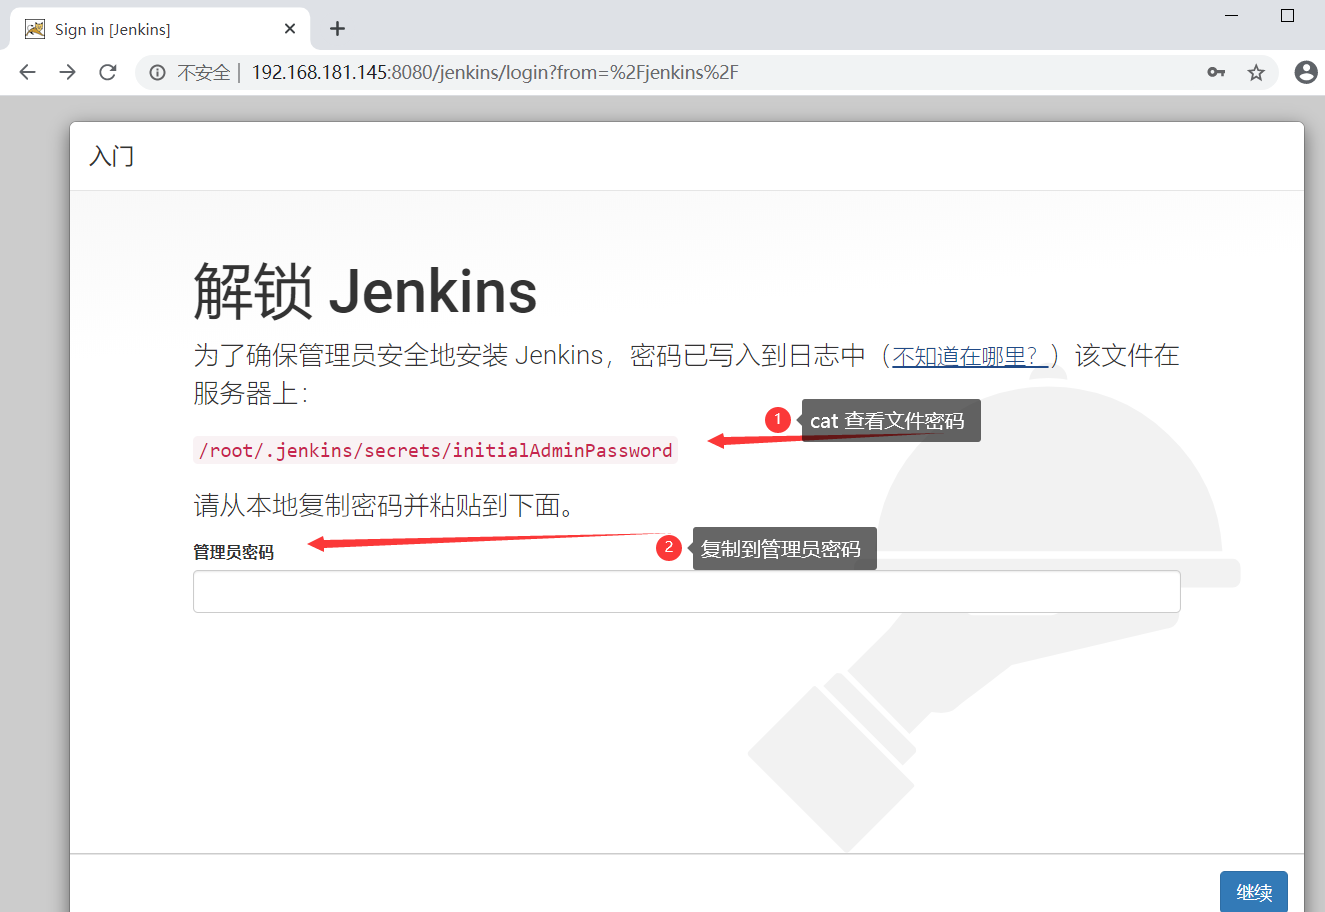Click the 解锁 Jenkins heading
The width and height of the screenshot is (1325, 912).
365,291
